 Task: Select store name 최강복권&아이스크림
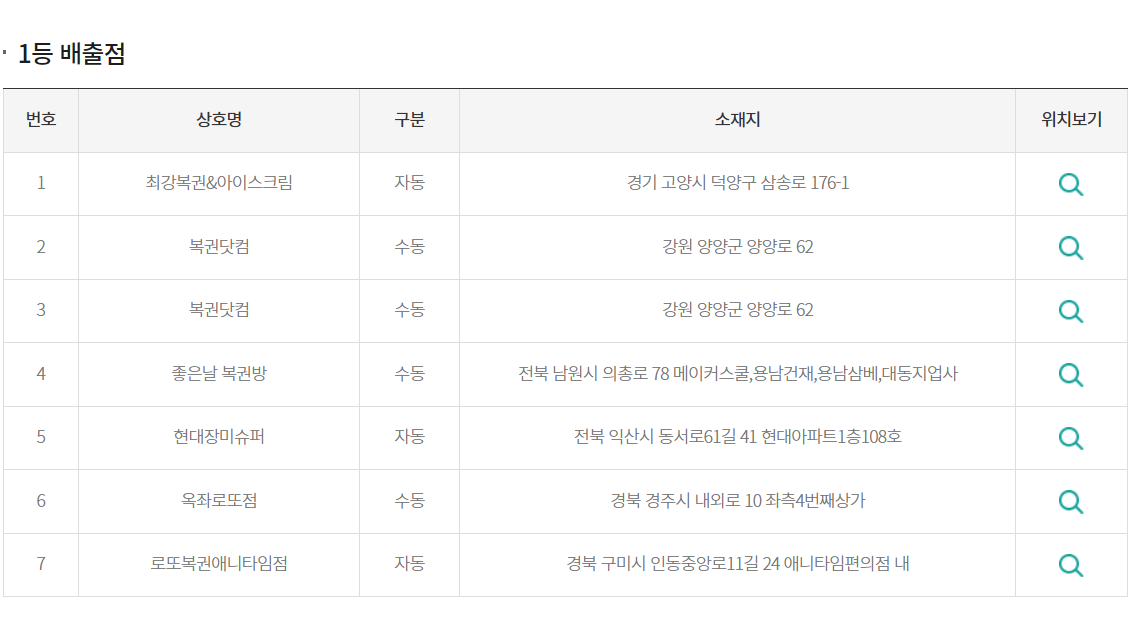coord(219,183)
